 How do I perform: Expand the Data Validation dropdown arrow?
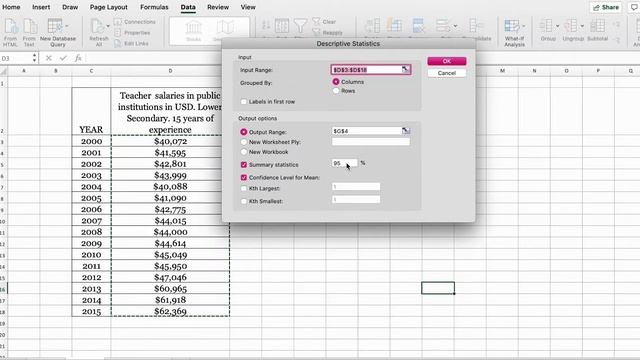(x=456, y=26)
